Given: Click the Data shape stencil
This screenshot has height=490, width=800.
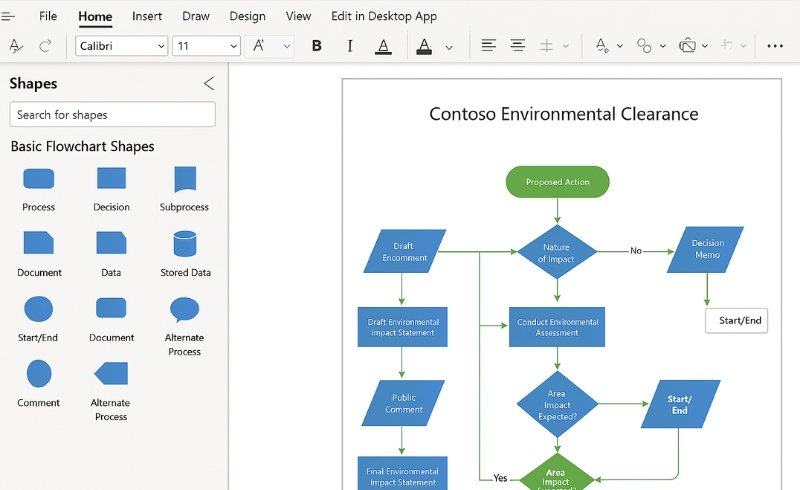Looking at the screenshot, I should 111,244.
